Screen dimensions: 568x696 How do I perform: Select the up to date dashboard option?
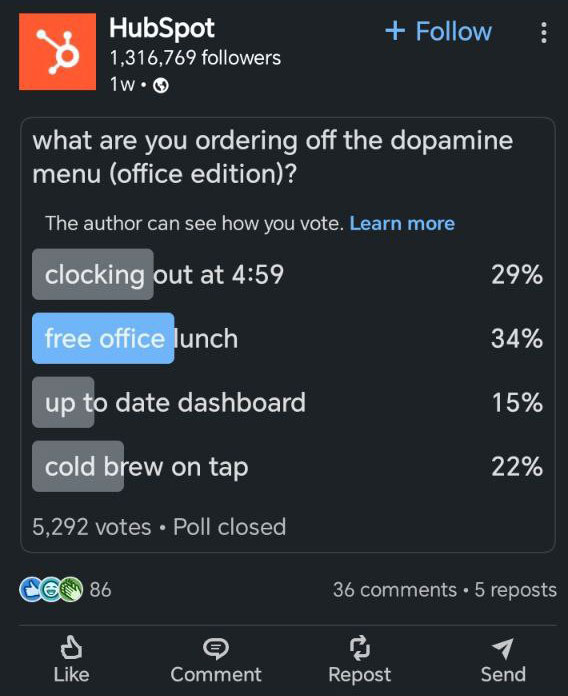[x=287, y=402]
